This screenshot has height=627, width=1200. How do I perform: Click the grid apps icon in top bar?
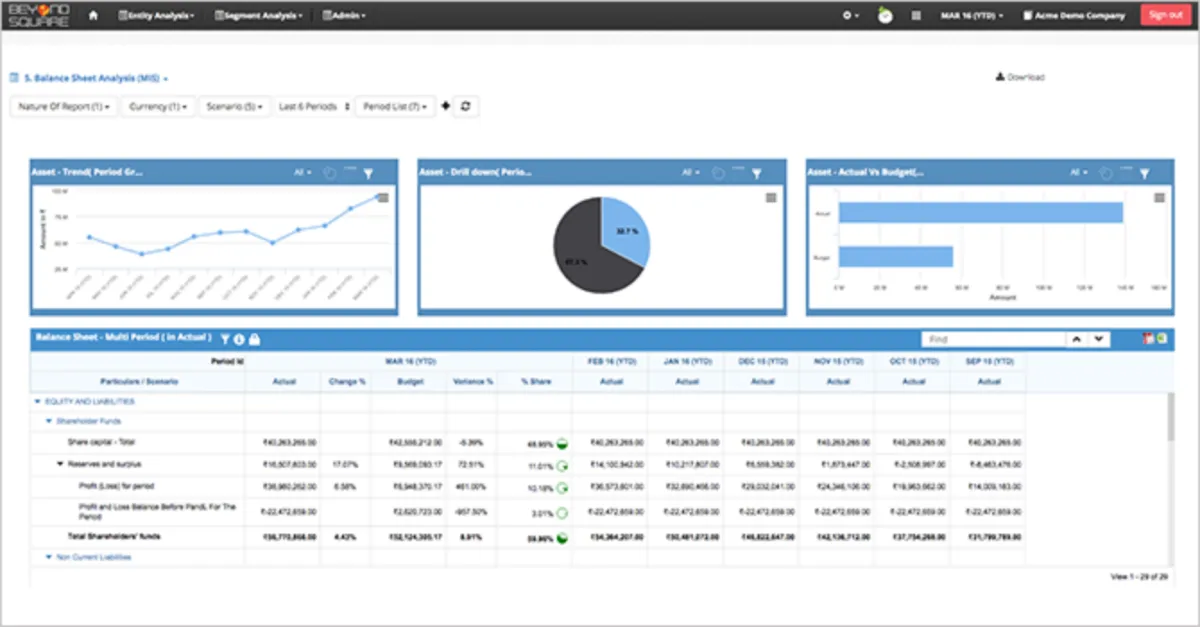coord(916,15)
